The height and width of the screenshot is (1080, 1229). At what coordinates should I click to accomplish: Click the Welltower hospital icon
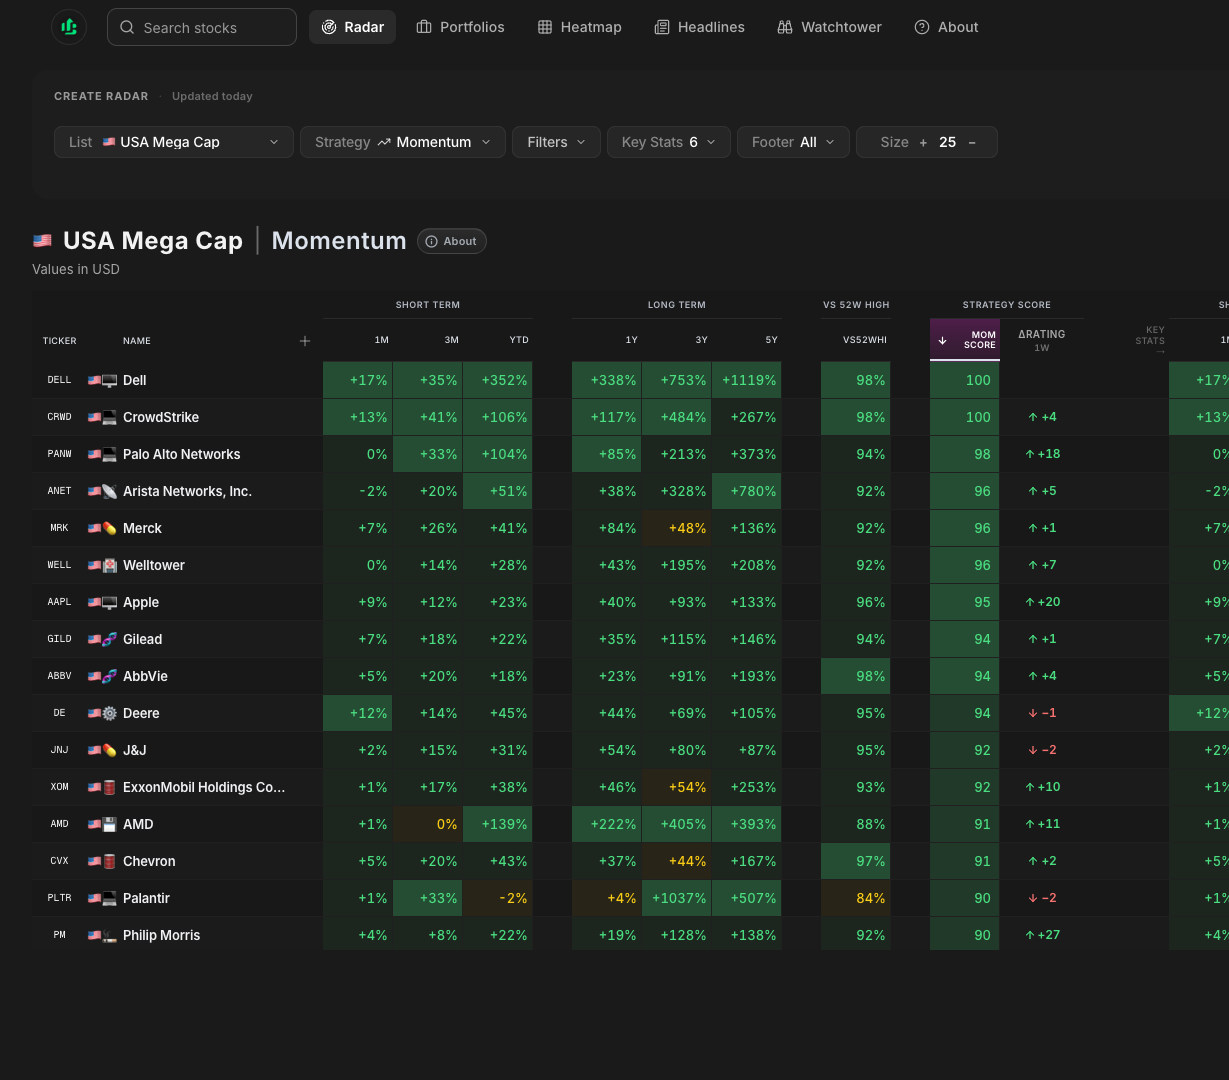[110, 565]
